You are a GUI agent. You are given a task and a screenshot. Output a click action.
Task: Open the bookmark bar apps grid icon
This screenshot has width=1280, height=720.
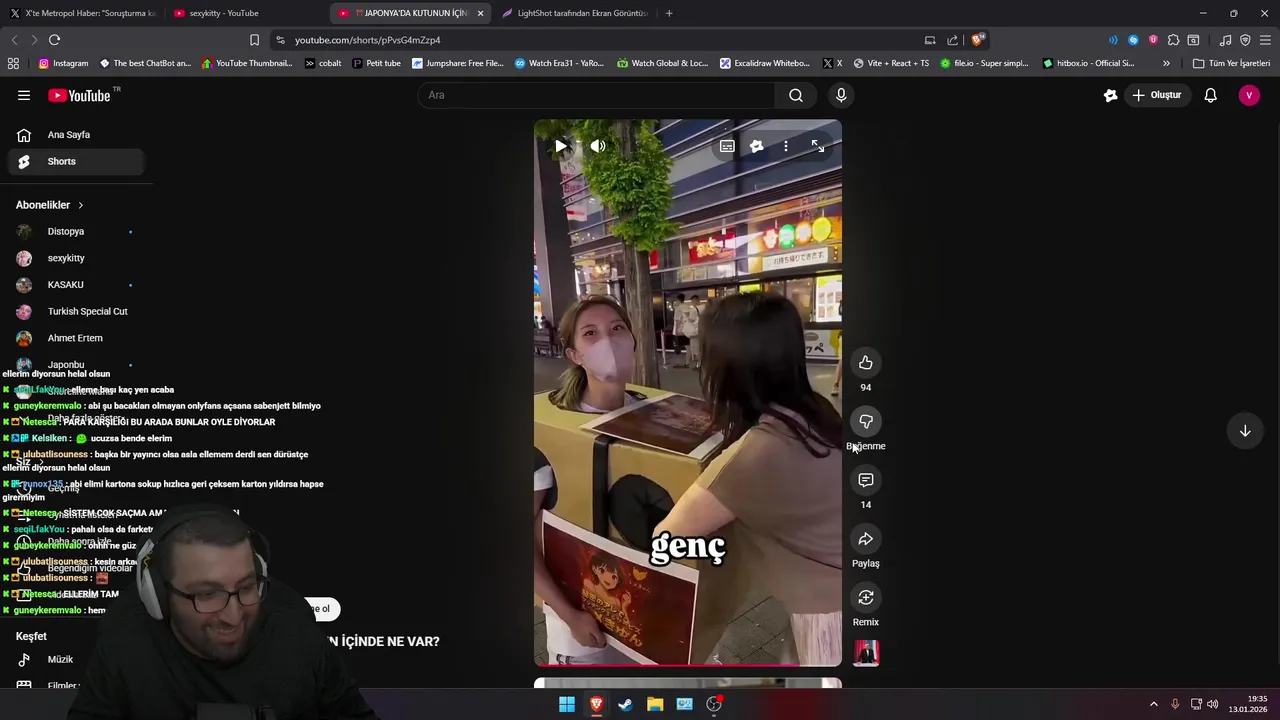[13, 63]
